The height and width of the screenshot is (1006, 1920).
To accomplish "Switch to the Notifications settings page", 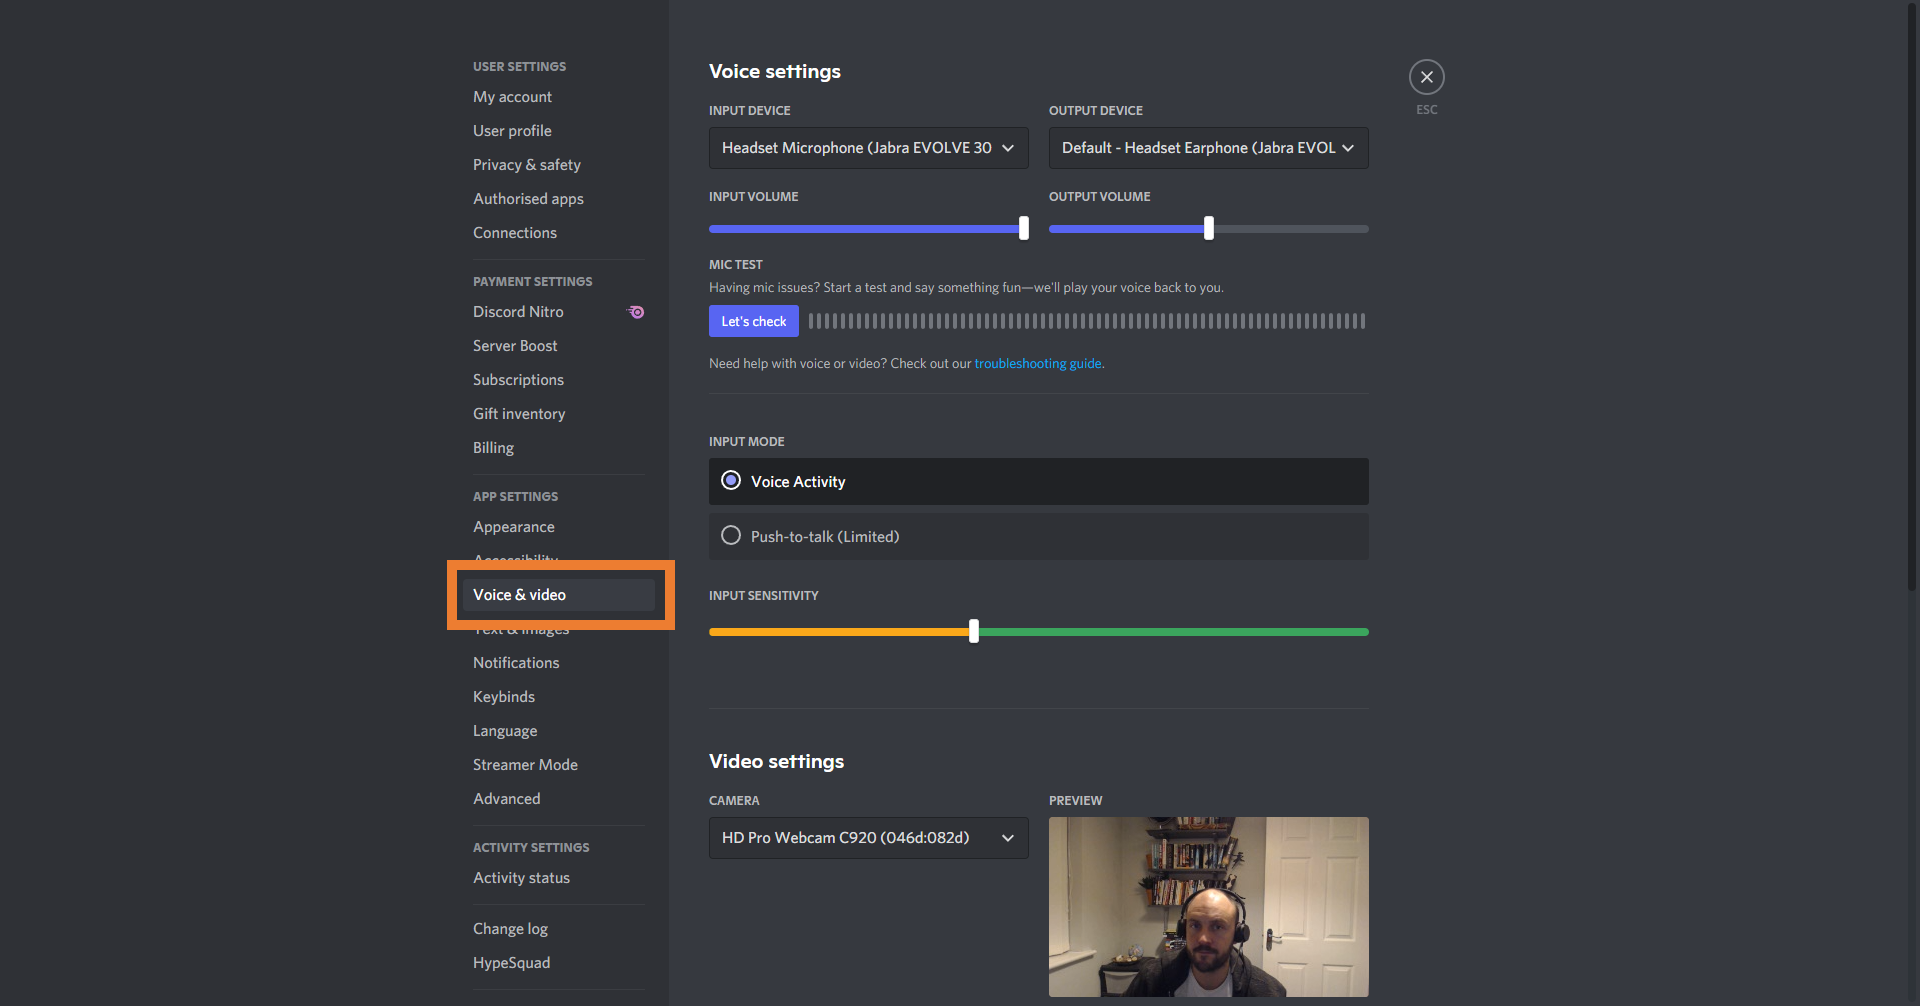I will [x=516, y=663].
